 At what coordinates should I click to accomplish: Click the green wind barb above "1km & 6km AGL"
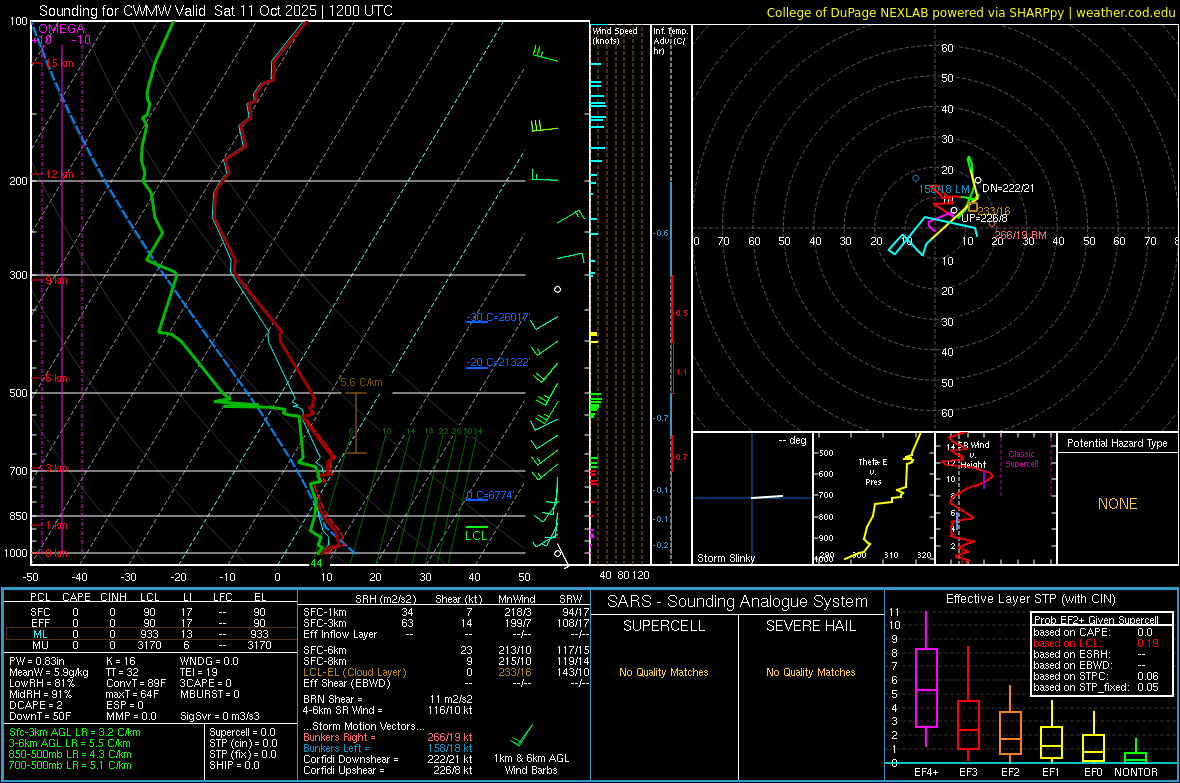[521, 735]
